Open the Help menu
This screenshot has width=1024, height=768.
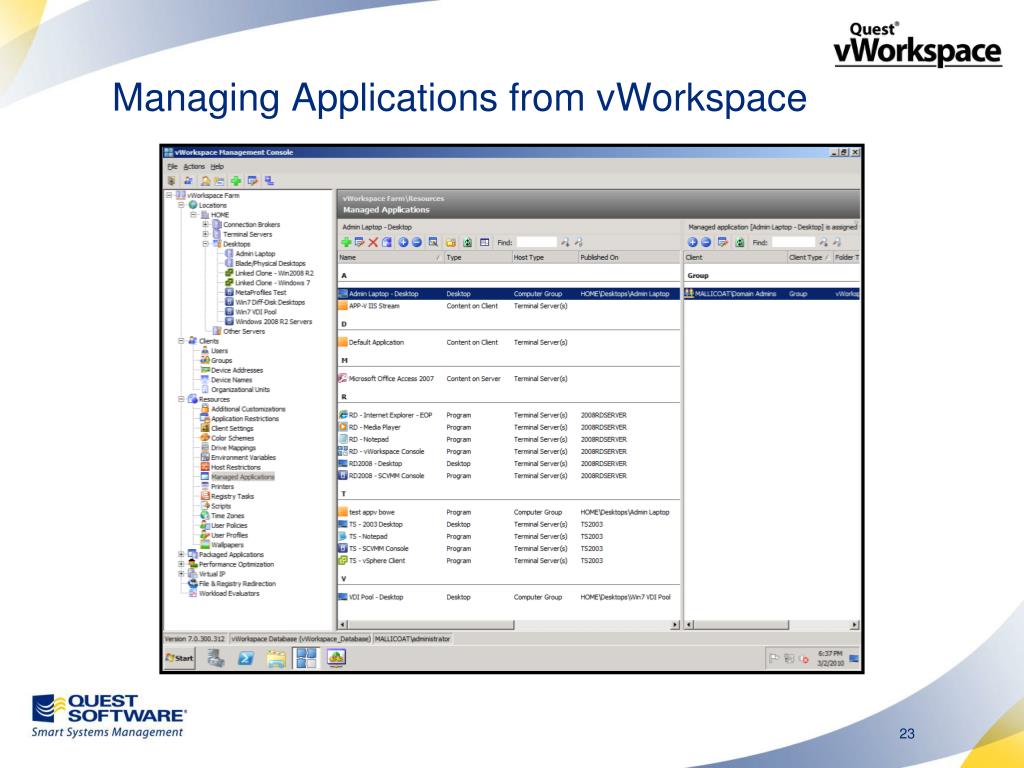pyautogui.click(x=217, y=167)
